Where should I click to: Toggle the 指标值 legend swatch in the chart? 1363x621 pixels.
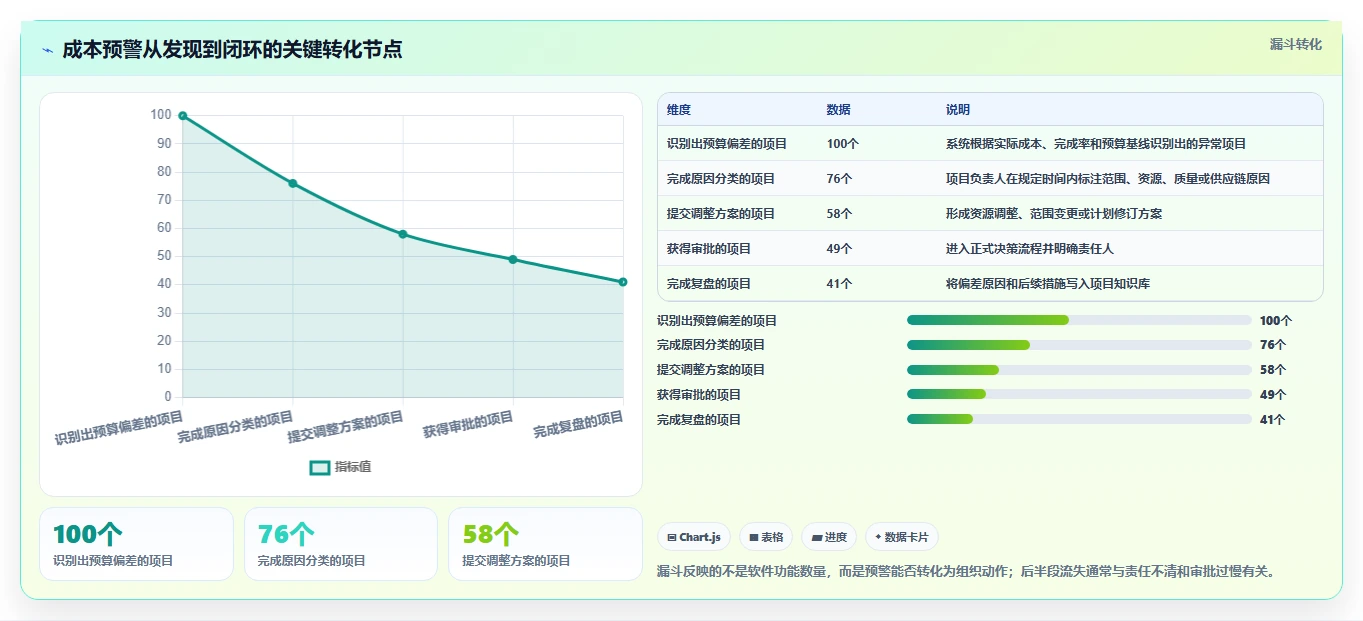[x=320, y=467]
